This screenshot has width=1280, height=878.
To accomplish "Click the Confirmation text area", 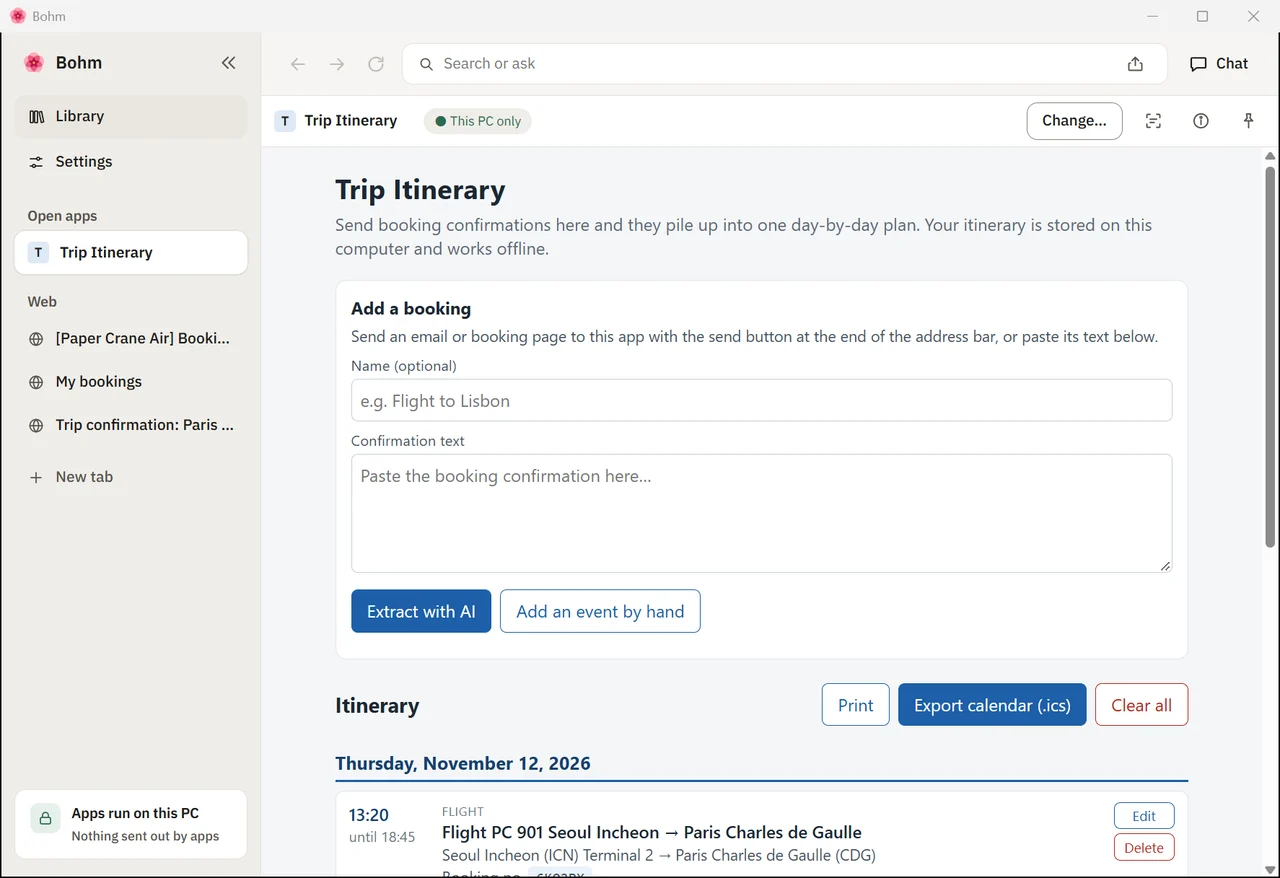I will point(761,514).
